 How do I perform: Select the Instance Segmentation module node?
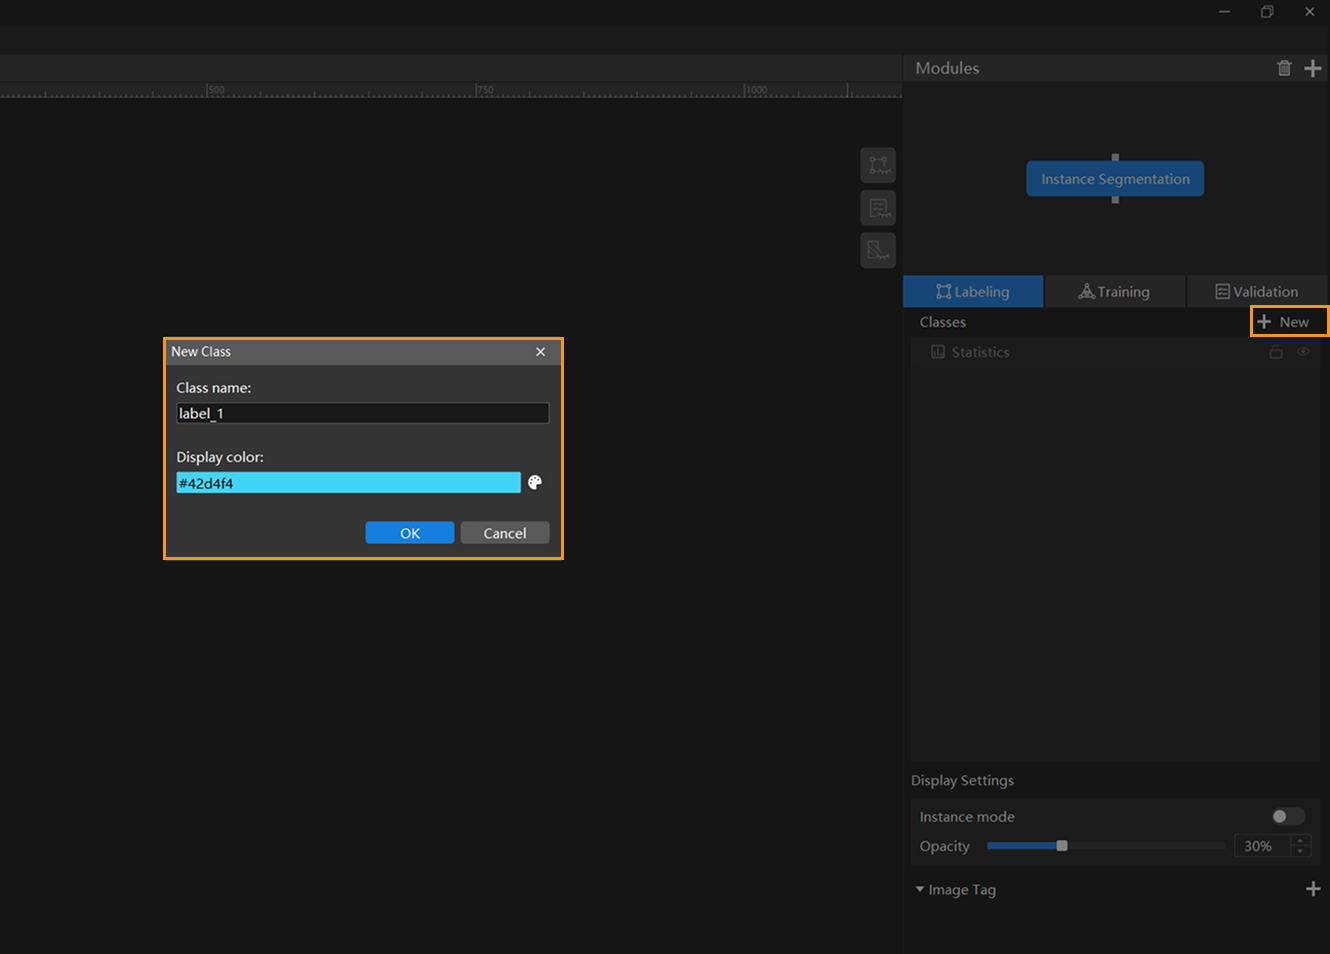point(1115,179)
